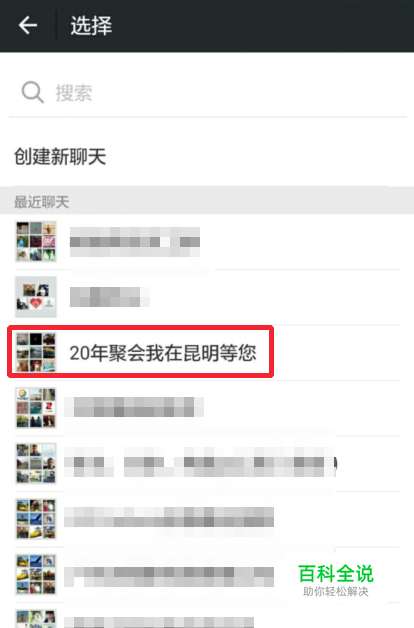The width and height of the screenshot is (414, 628).
Task: Tap the back arrow in header
Action: tap(28, 26)
